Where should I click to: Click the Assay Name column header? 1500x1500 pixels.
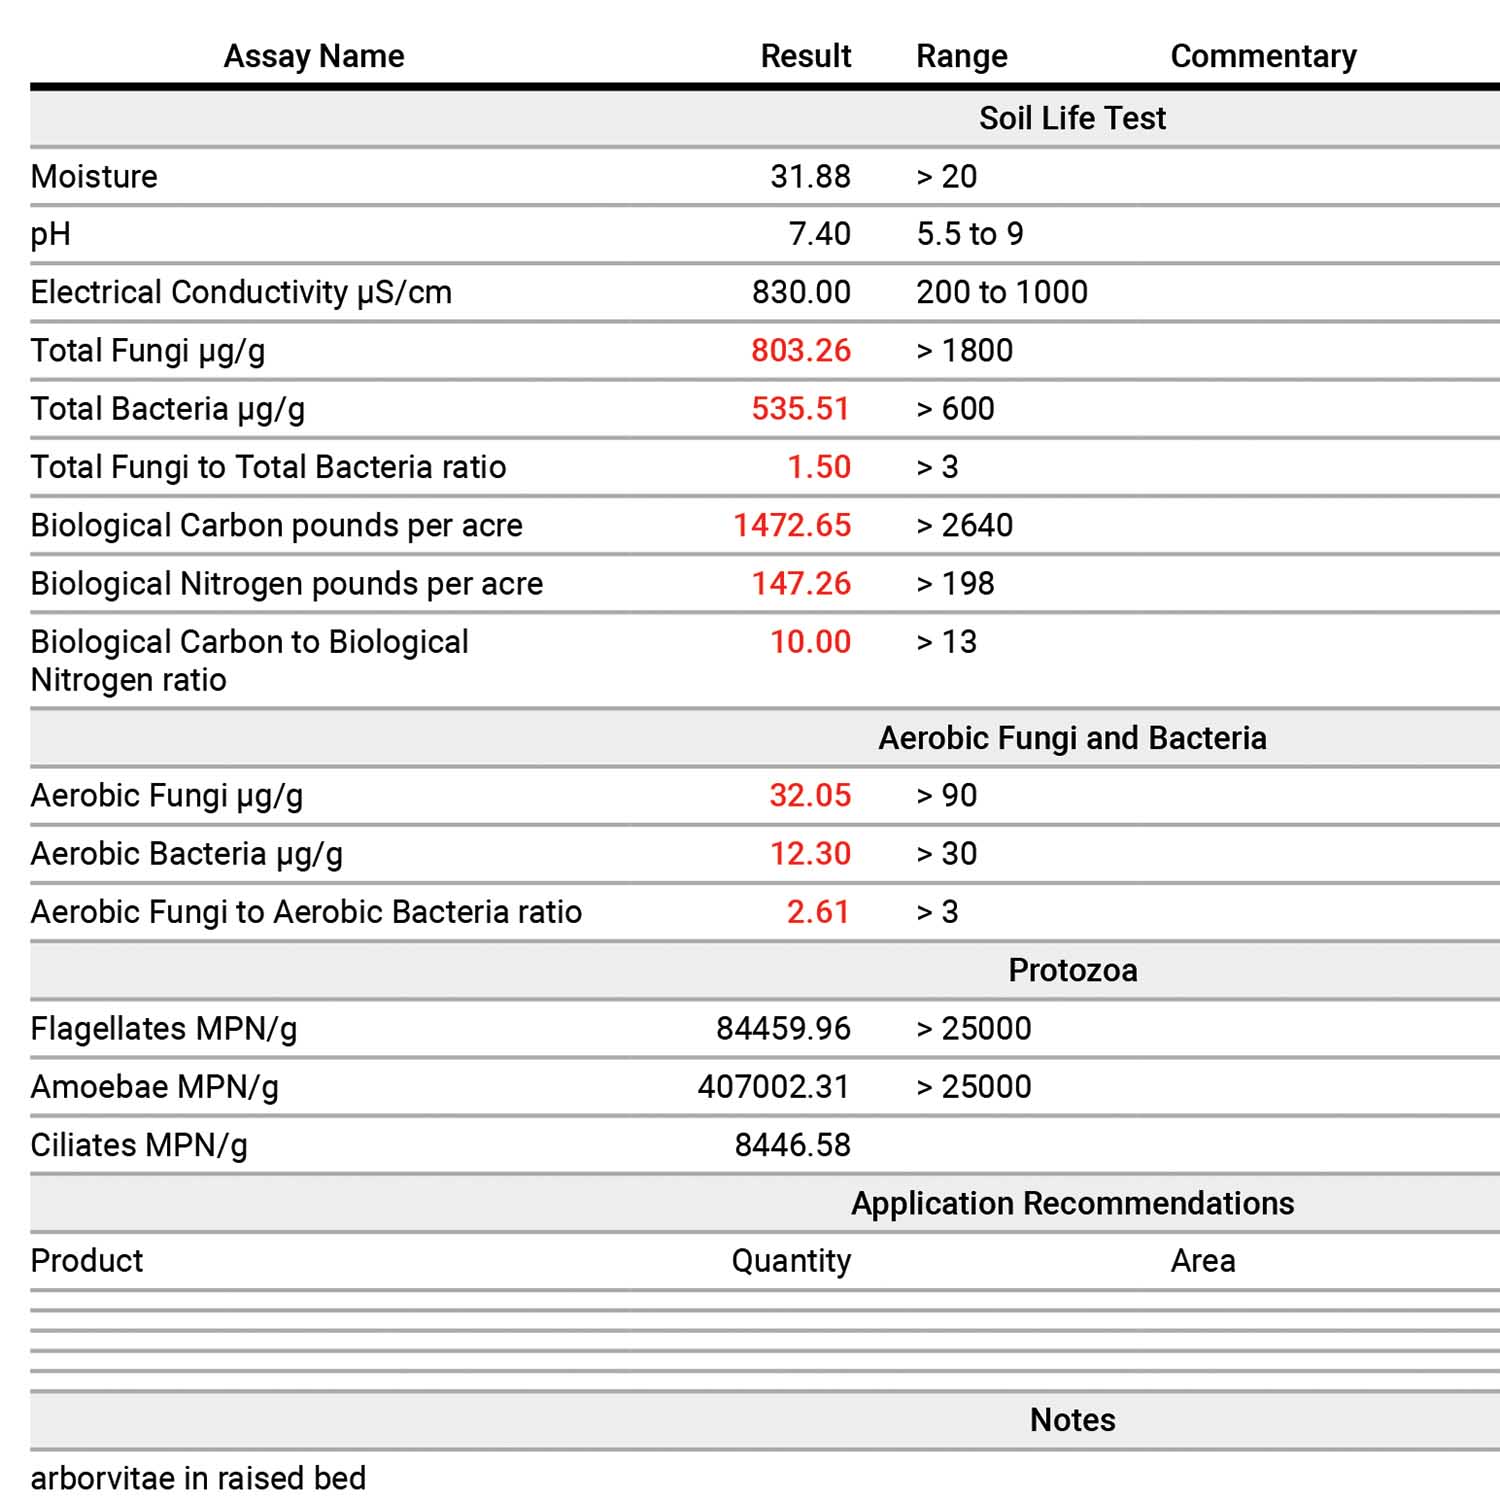tap(313, 56)
